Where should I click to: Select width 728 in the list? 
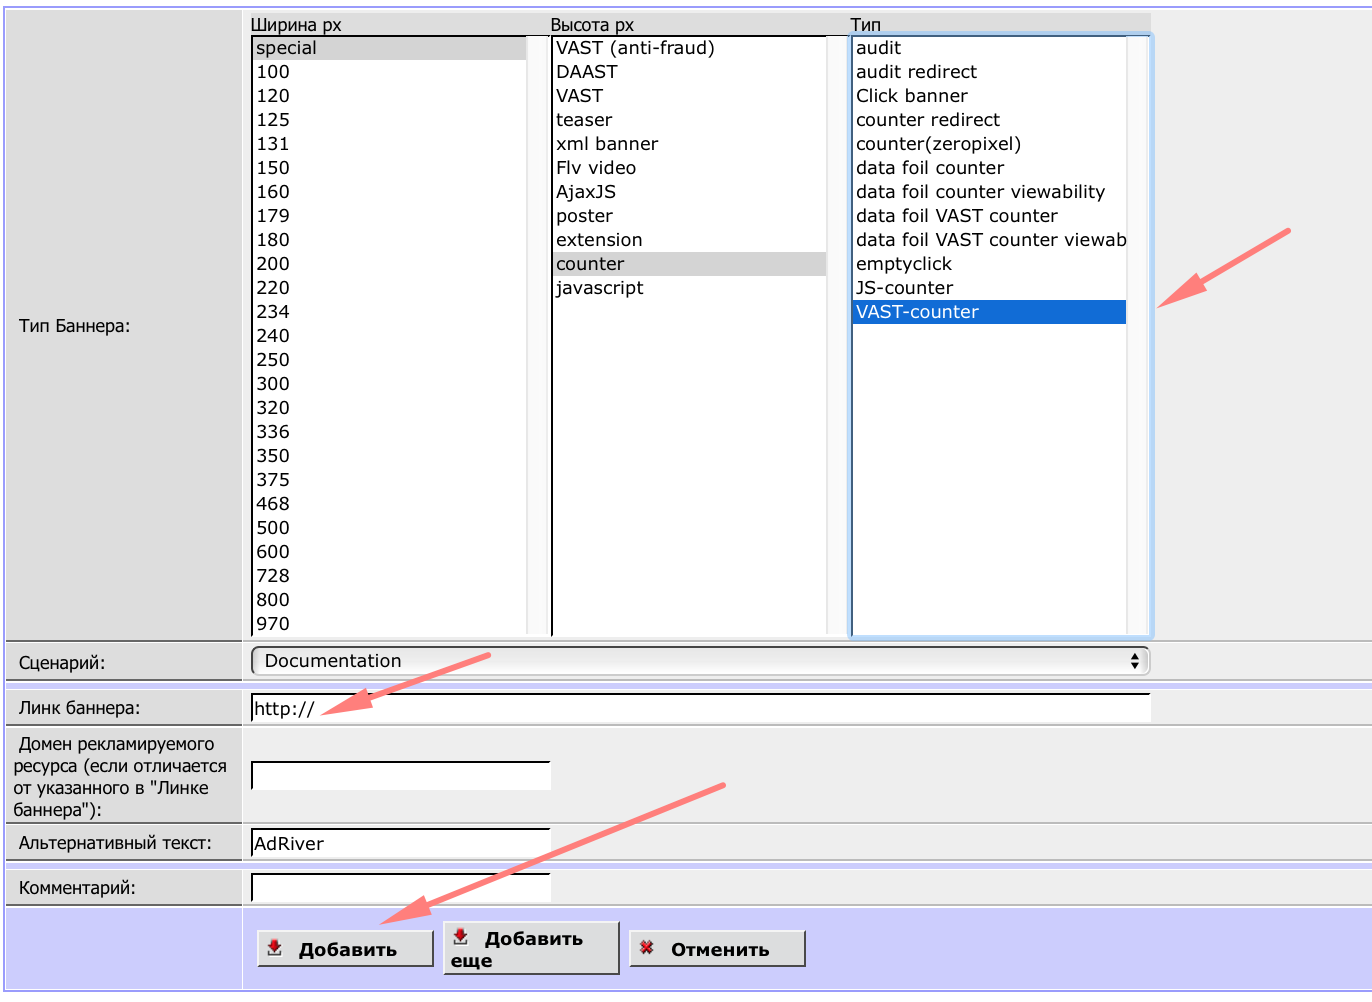(x=389, y=576)
